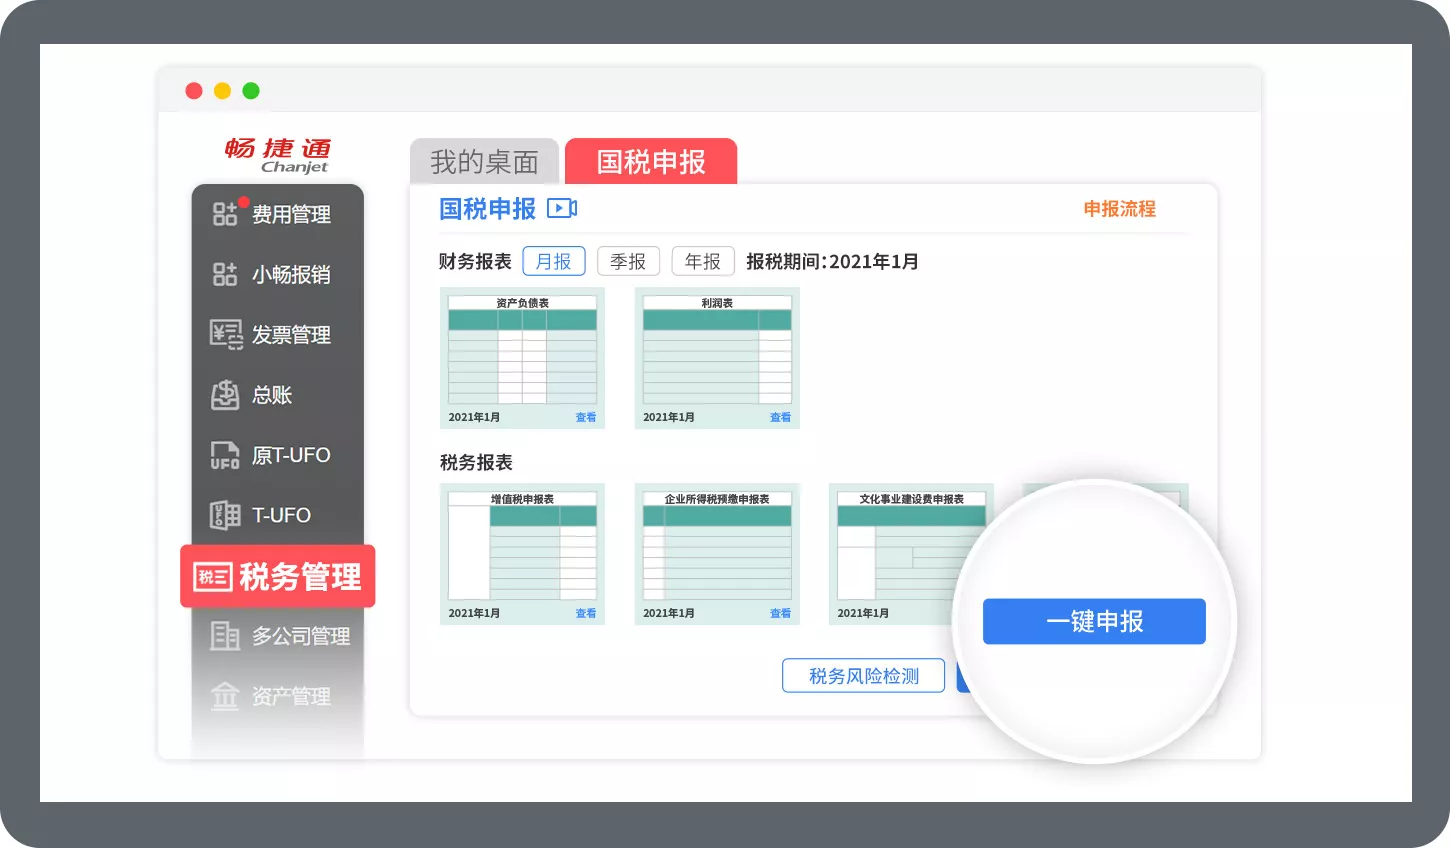The width and height of the screenshot is (1450, 848).
Task: Click the 总账 ledger icon
Action: coord(270,395)
